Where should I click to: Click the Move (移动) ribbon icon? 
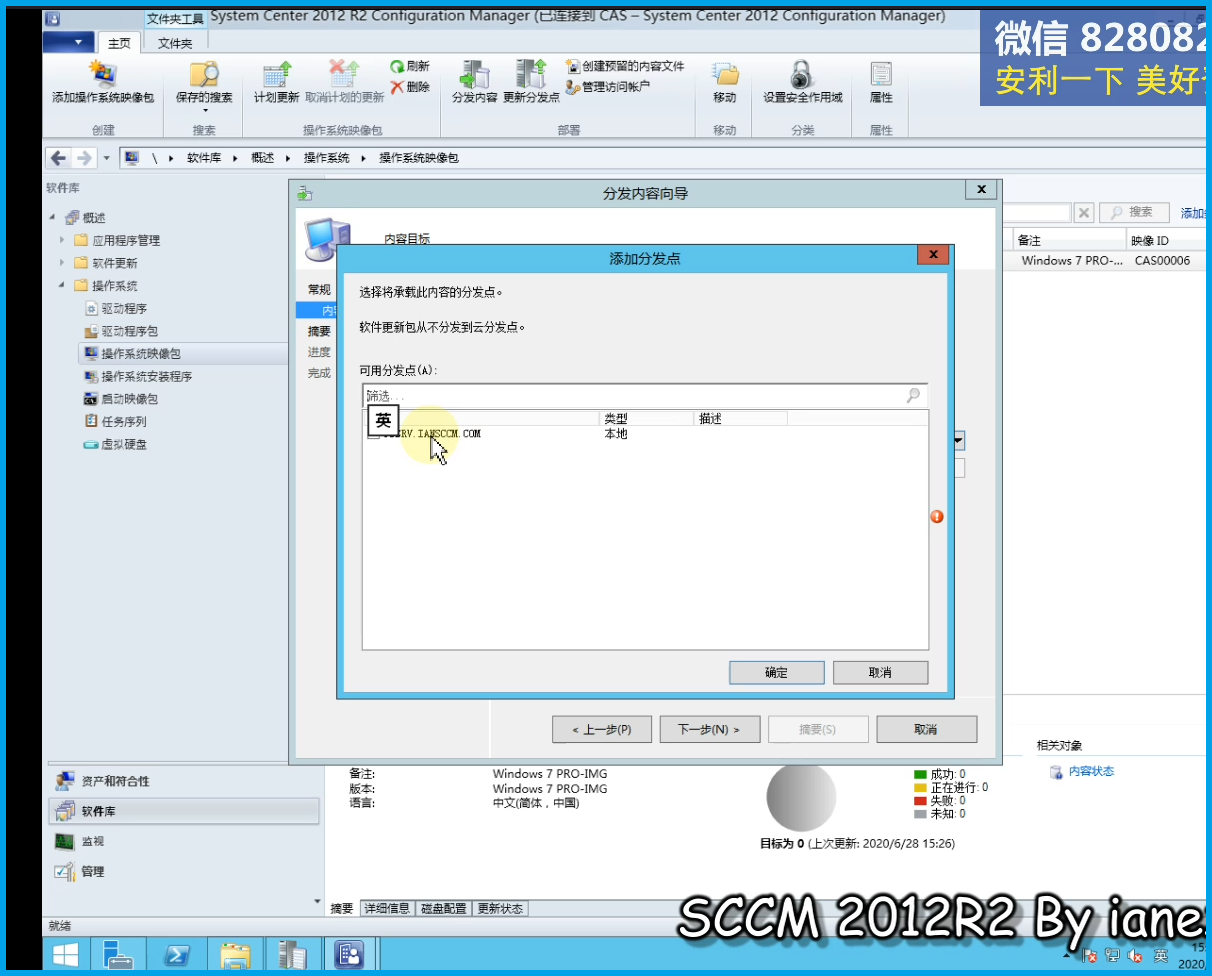point(724,82)
